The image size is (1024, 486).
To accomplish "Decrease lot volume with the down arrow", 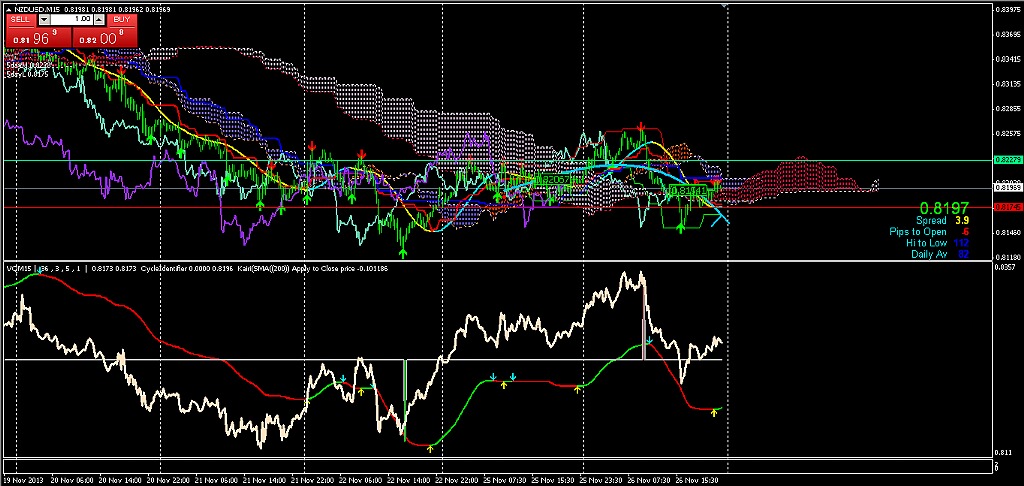I will coord(43,20).
